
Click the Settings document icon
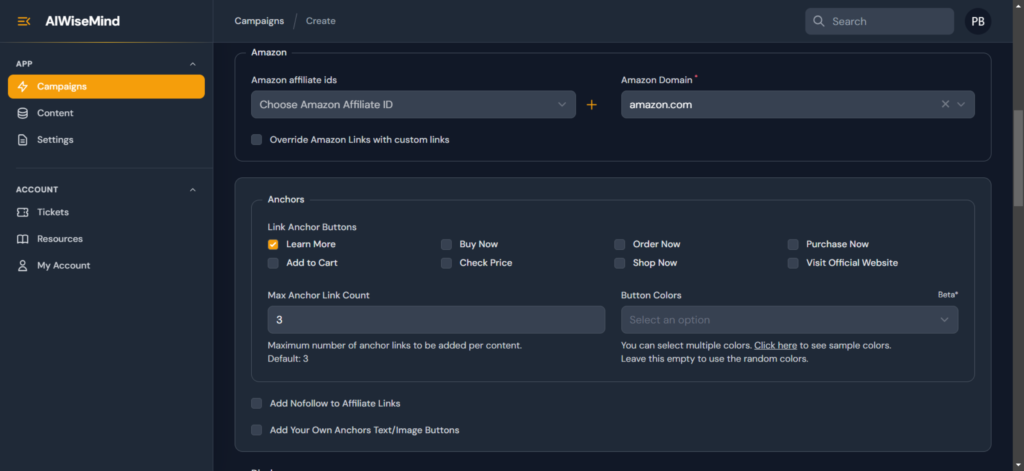tap(23, 140)
